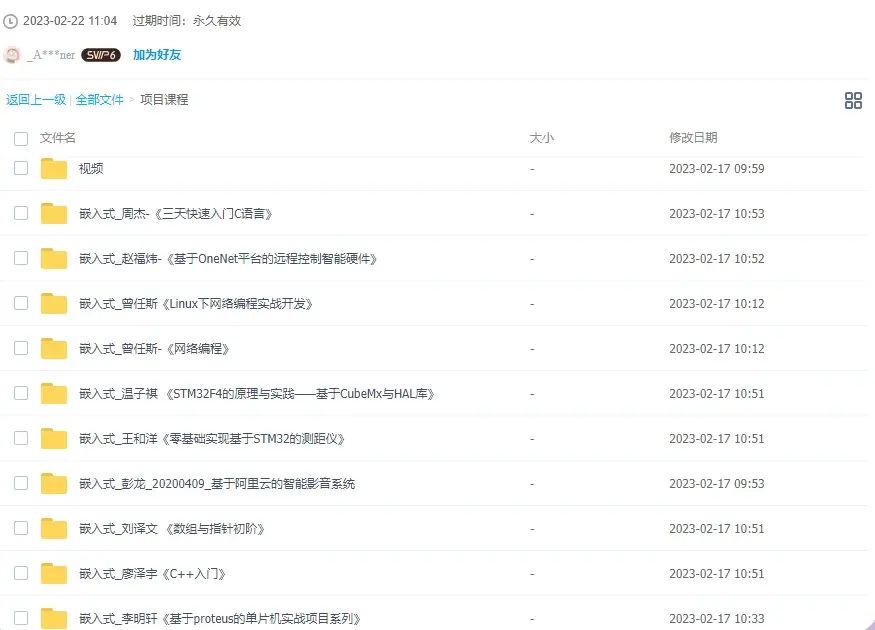875x630 pixels.
Task: Go back via 返回上一级 link
Action: tap(36, 100)
